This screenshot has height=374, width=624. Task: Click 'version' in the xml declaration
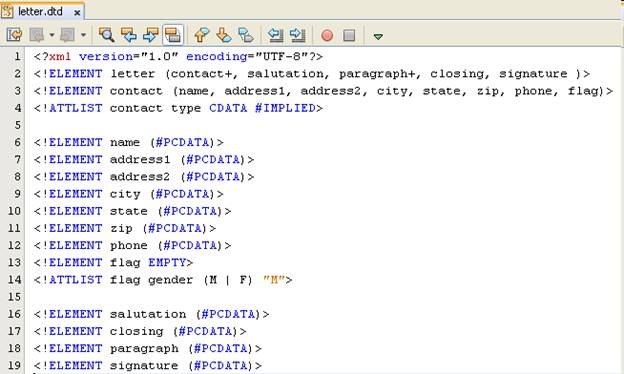106,56
